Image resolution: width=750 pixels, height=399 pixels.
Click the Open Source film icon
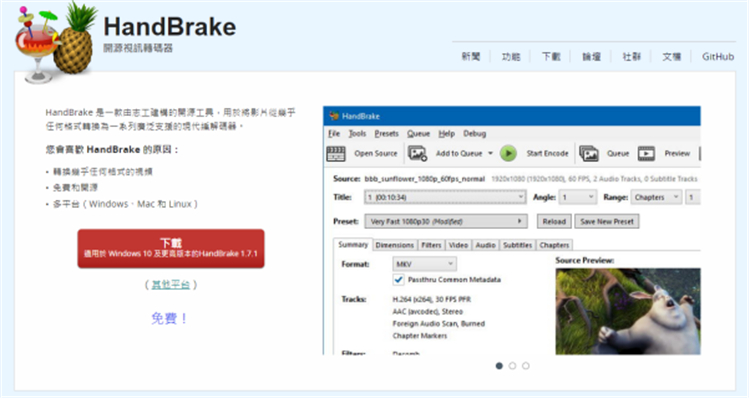click(x=336, y=154)
